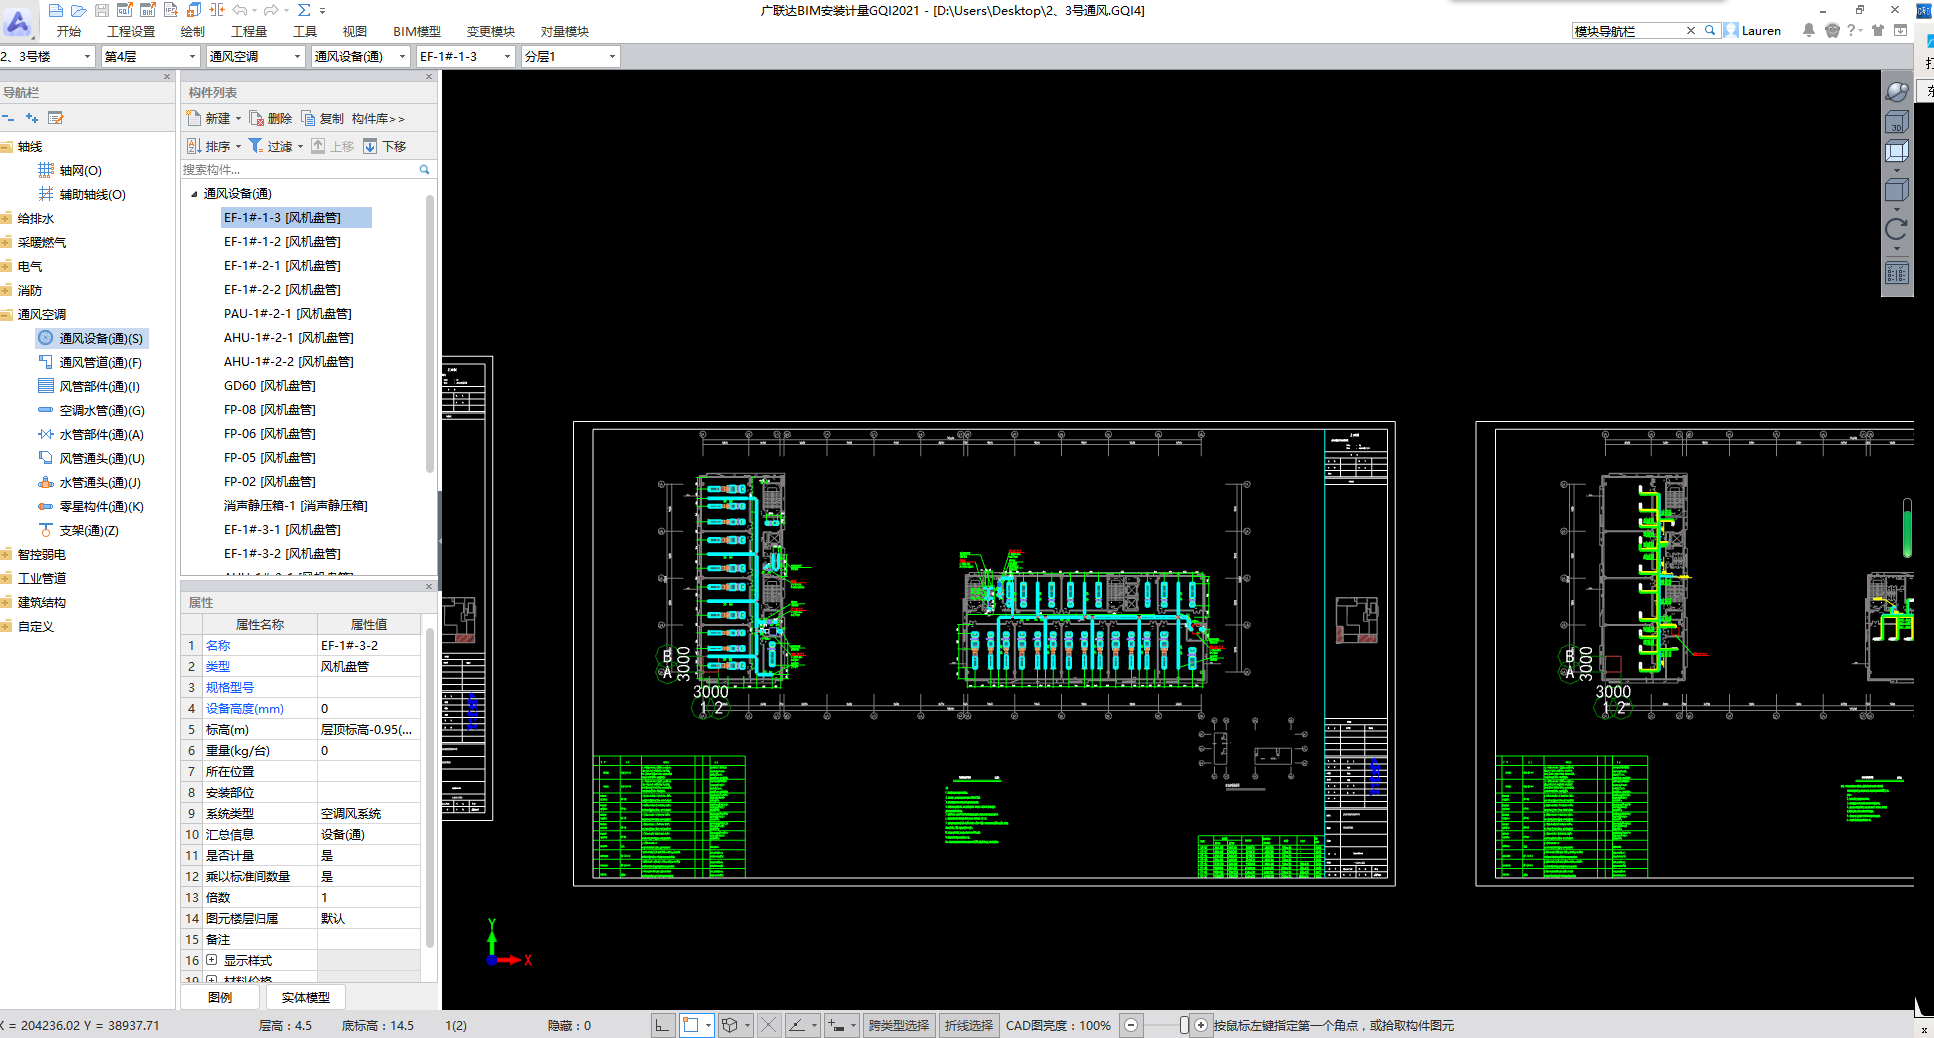Open the layer dropdown showing 分层1

click(570, 56)
